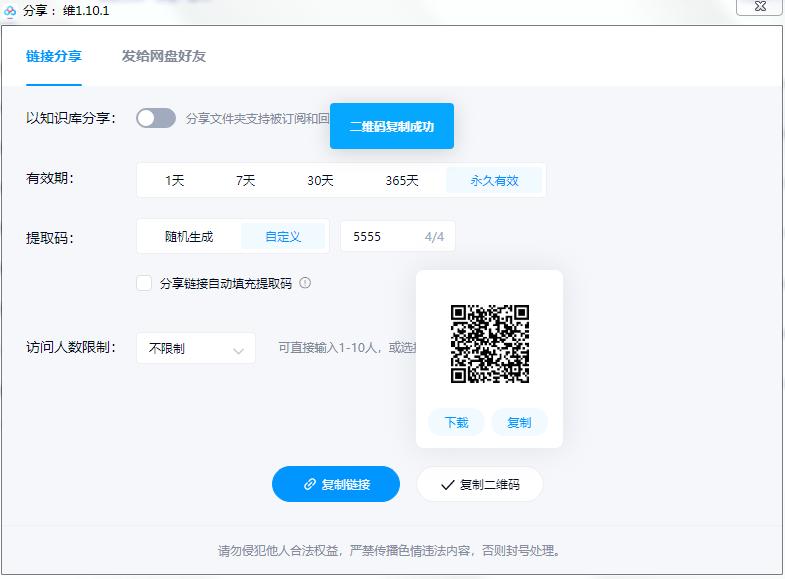Click the 二维码复制成功 notification toast
Image resolution: width=785 pixels, height=579 pixels.
[392, 126]
